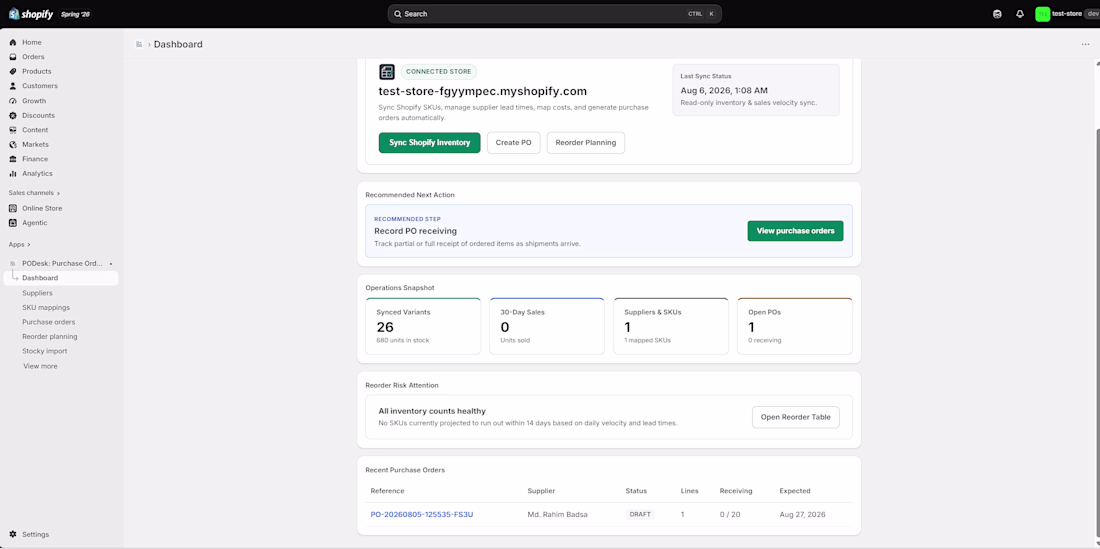Focus the Search field in top bar
This screenshot has height=549, width=1100.
pyautogui.click(x=554, y=14)
